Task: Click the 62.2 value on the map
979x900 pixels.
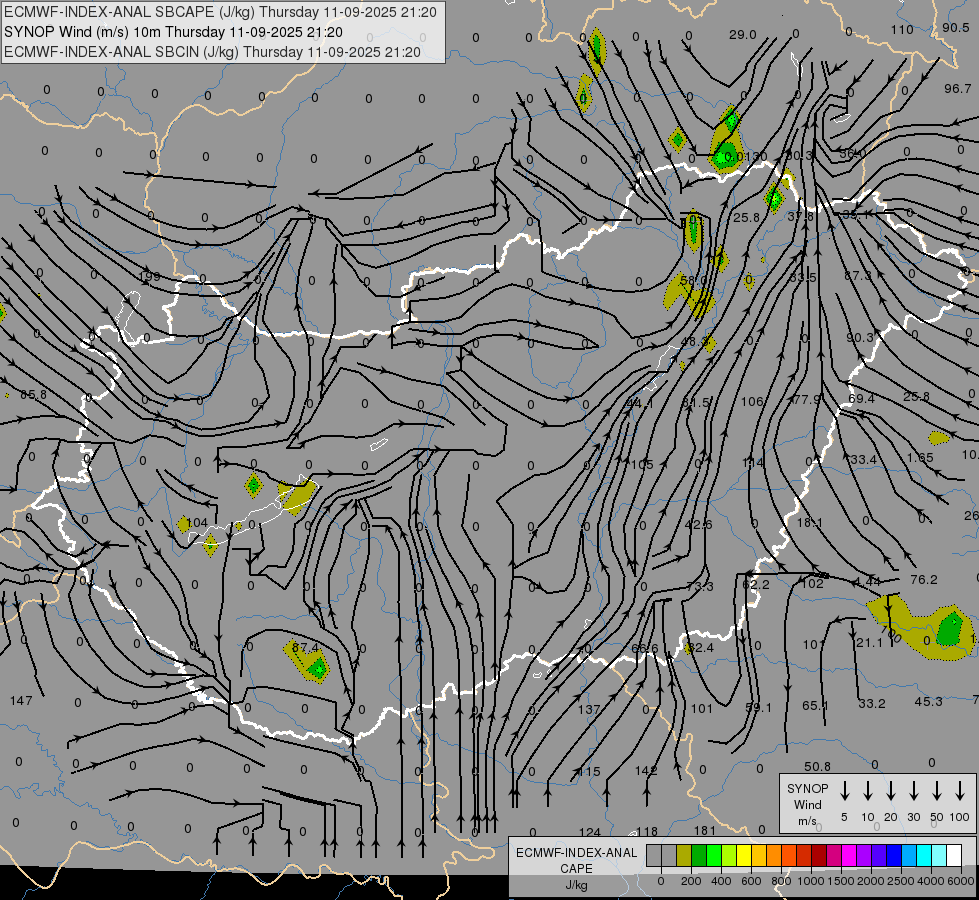Action: point(756,585)
